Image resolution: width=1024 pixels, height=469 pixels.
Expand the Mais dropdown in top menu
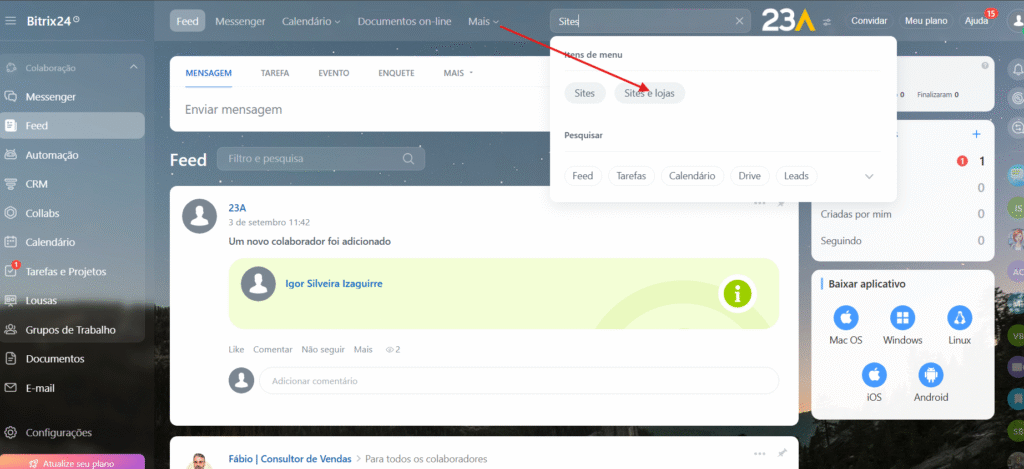point(483,21)
